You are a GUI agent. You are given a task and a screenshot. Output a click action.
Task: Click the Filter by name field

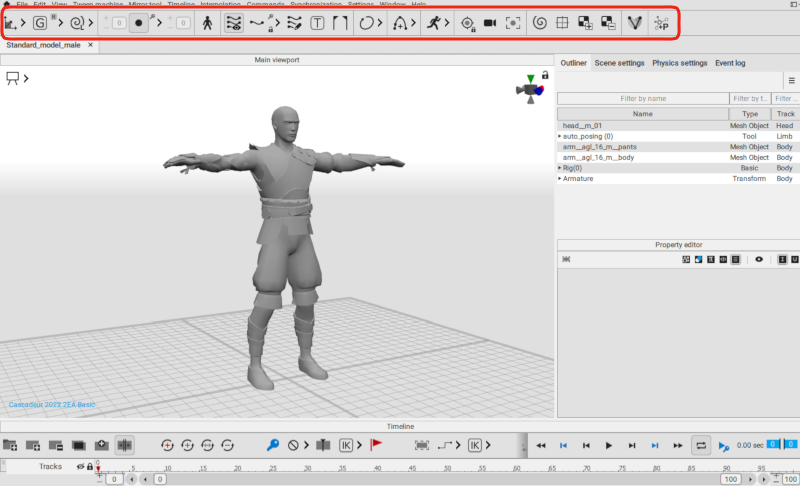coord(642,99)
